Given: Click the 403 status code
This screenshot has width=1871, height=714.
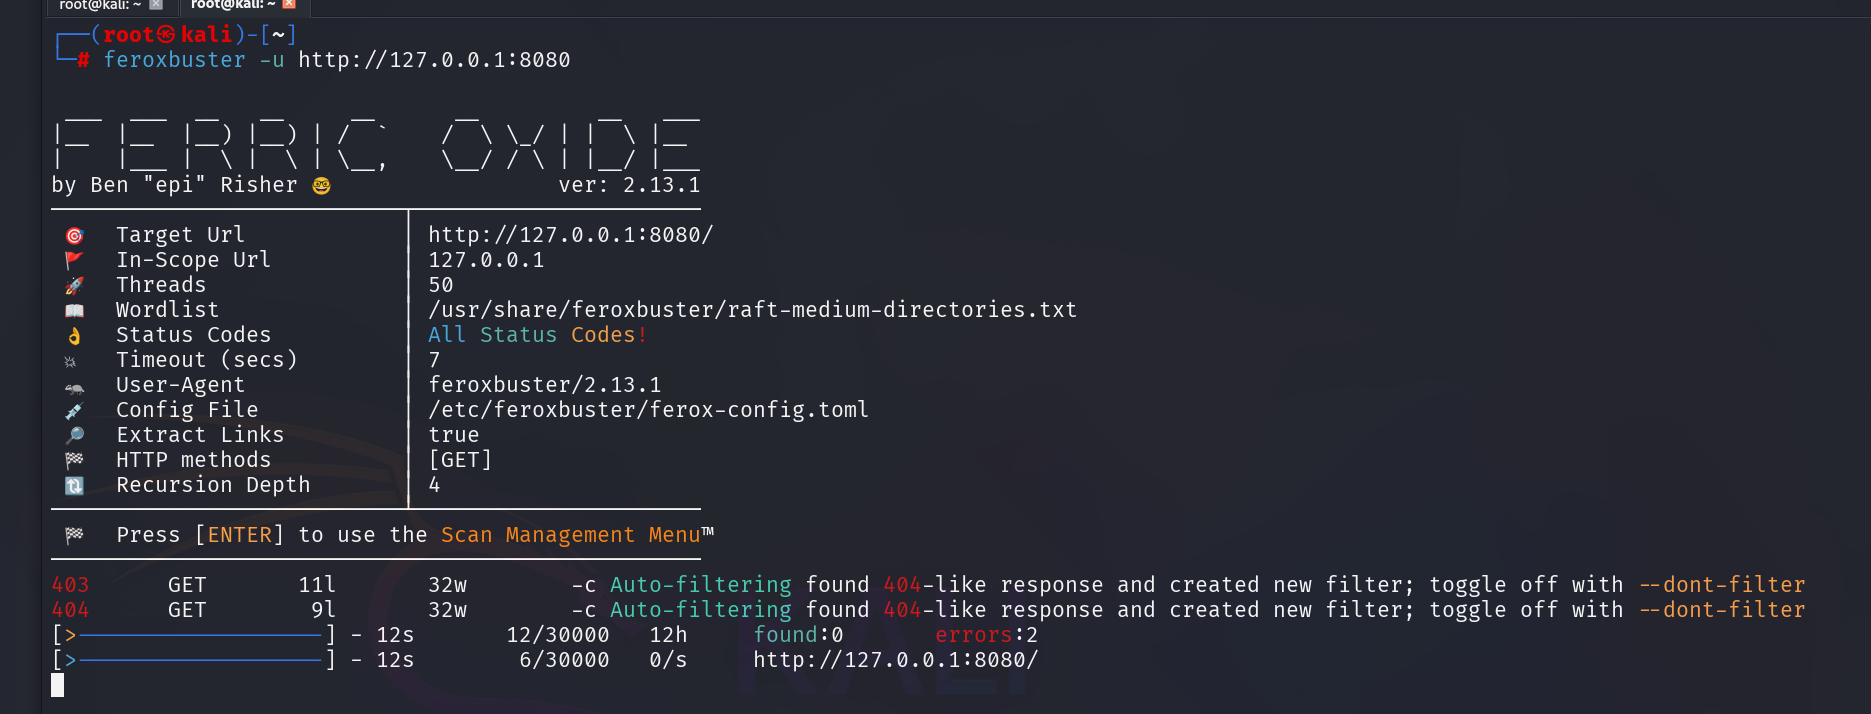Looking at the screenshot, I should 70,585.
